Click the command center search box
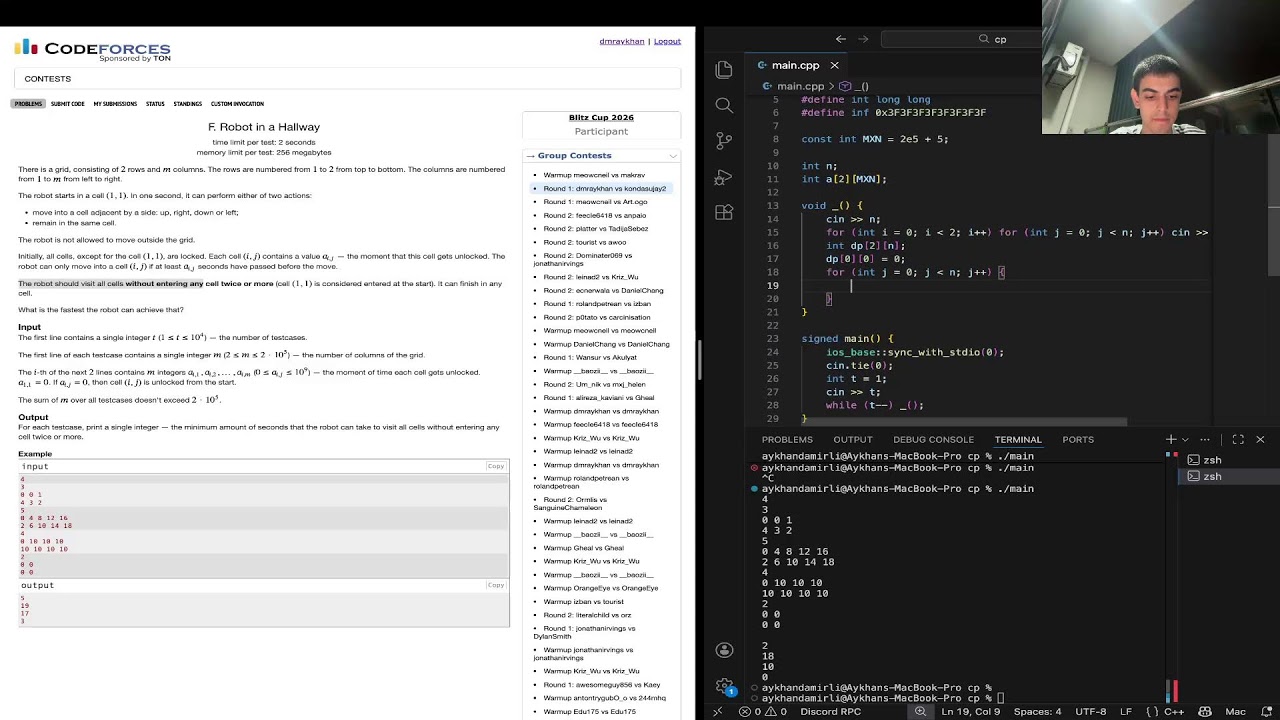 (993, 39)
